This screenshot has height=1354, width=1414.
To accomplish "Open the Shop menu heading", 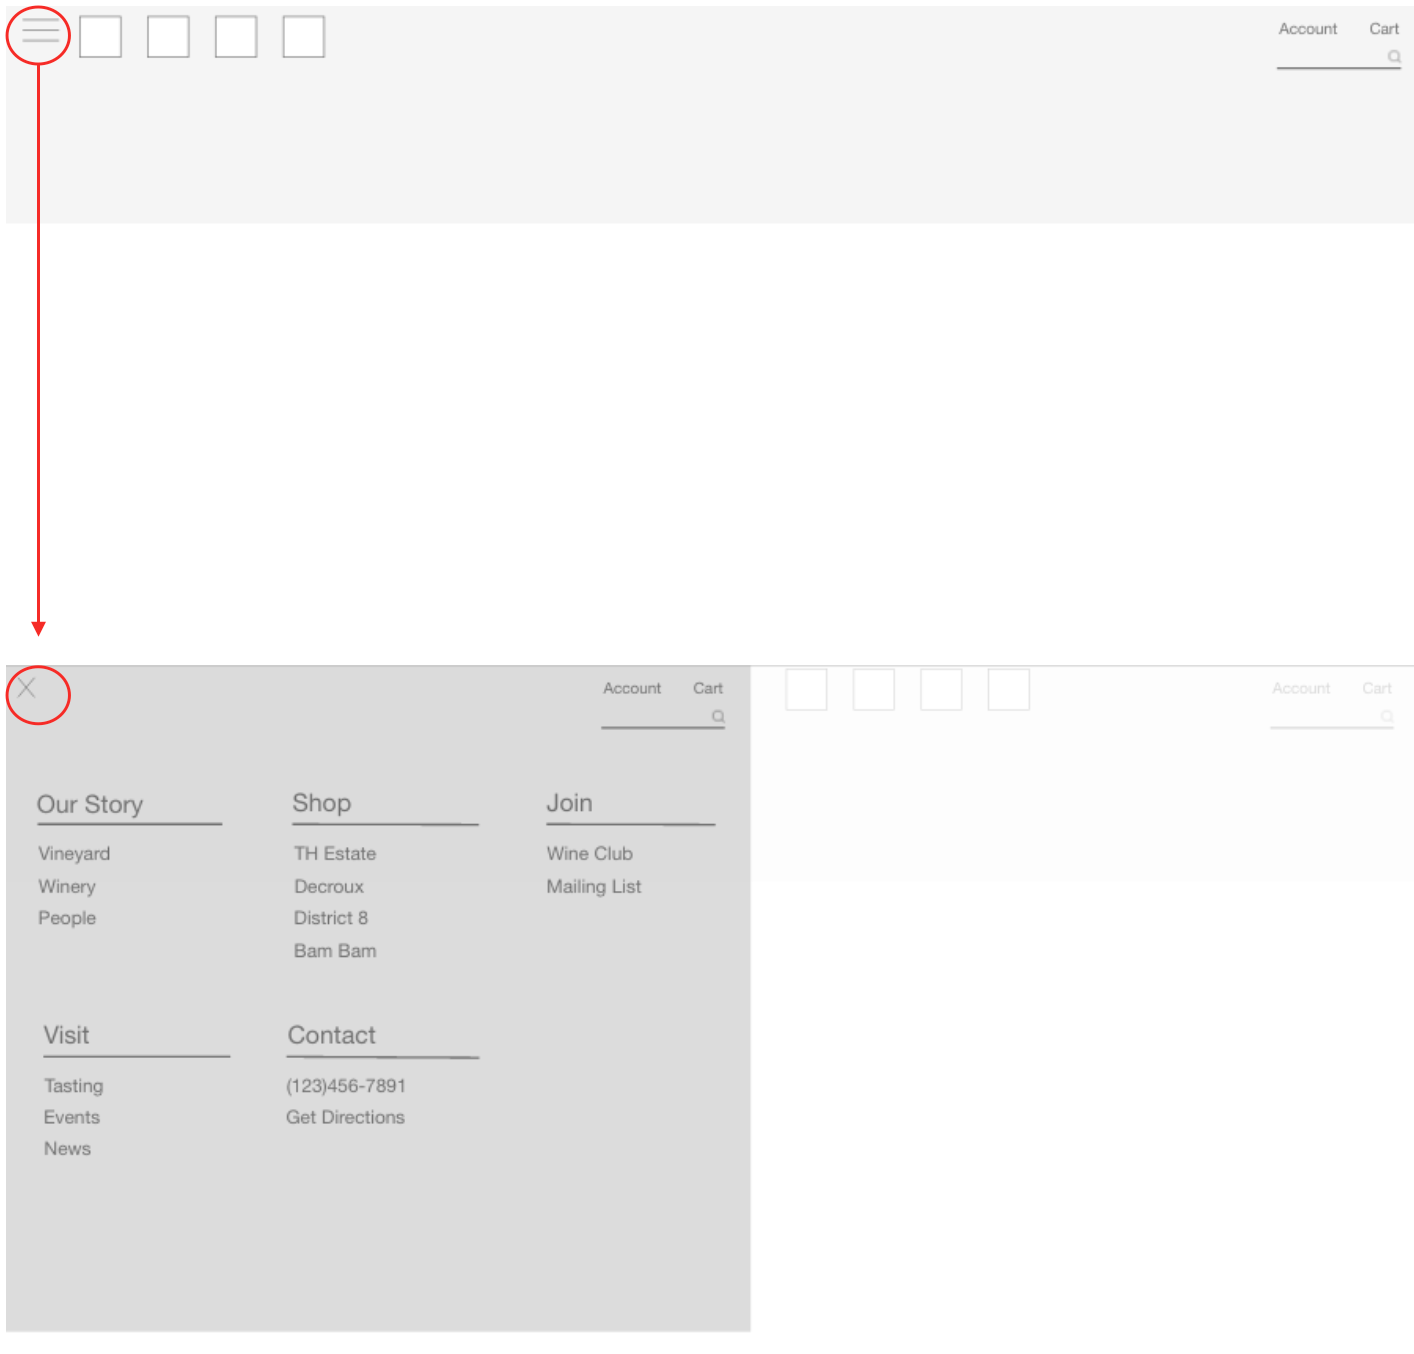I will (322, 803).
